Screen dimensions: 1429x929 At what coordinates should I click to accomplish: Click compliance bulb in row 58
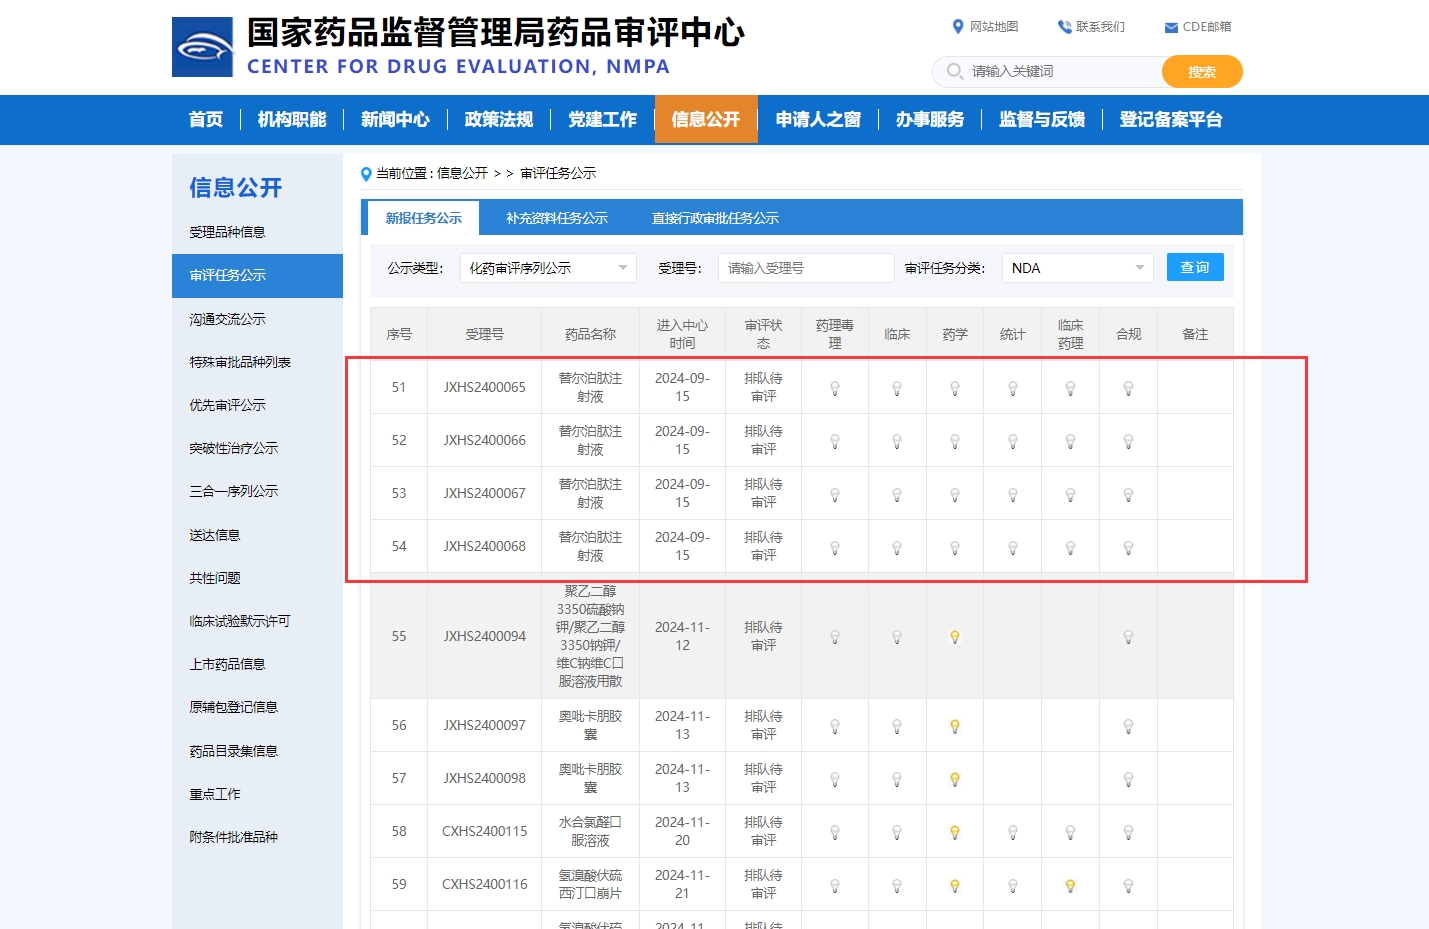(1128, 833)
